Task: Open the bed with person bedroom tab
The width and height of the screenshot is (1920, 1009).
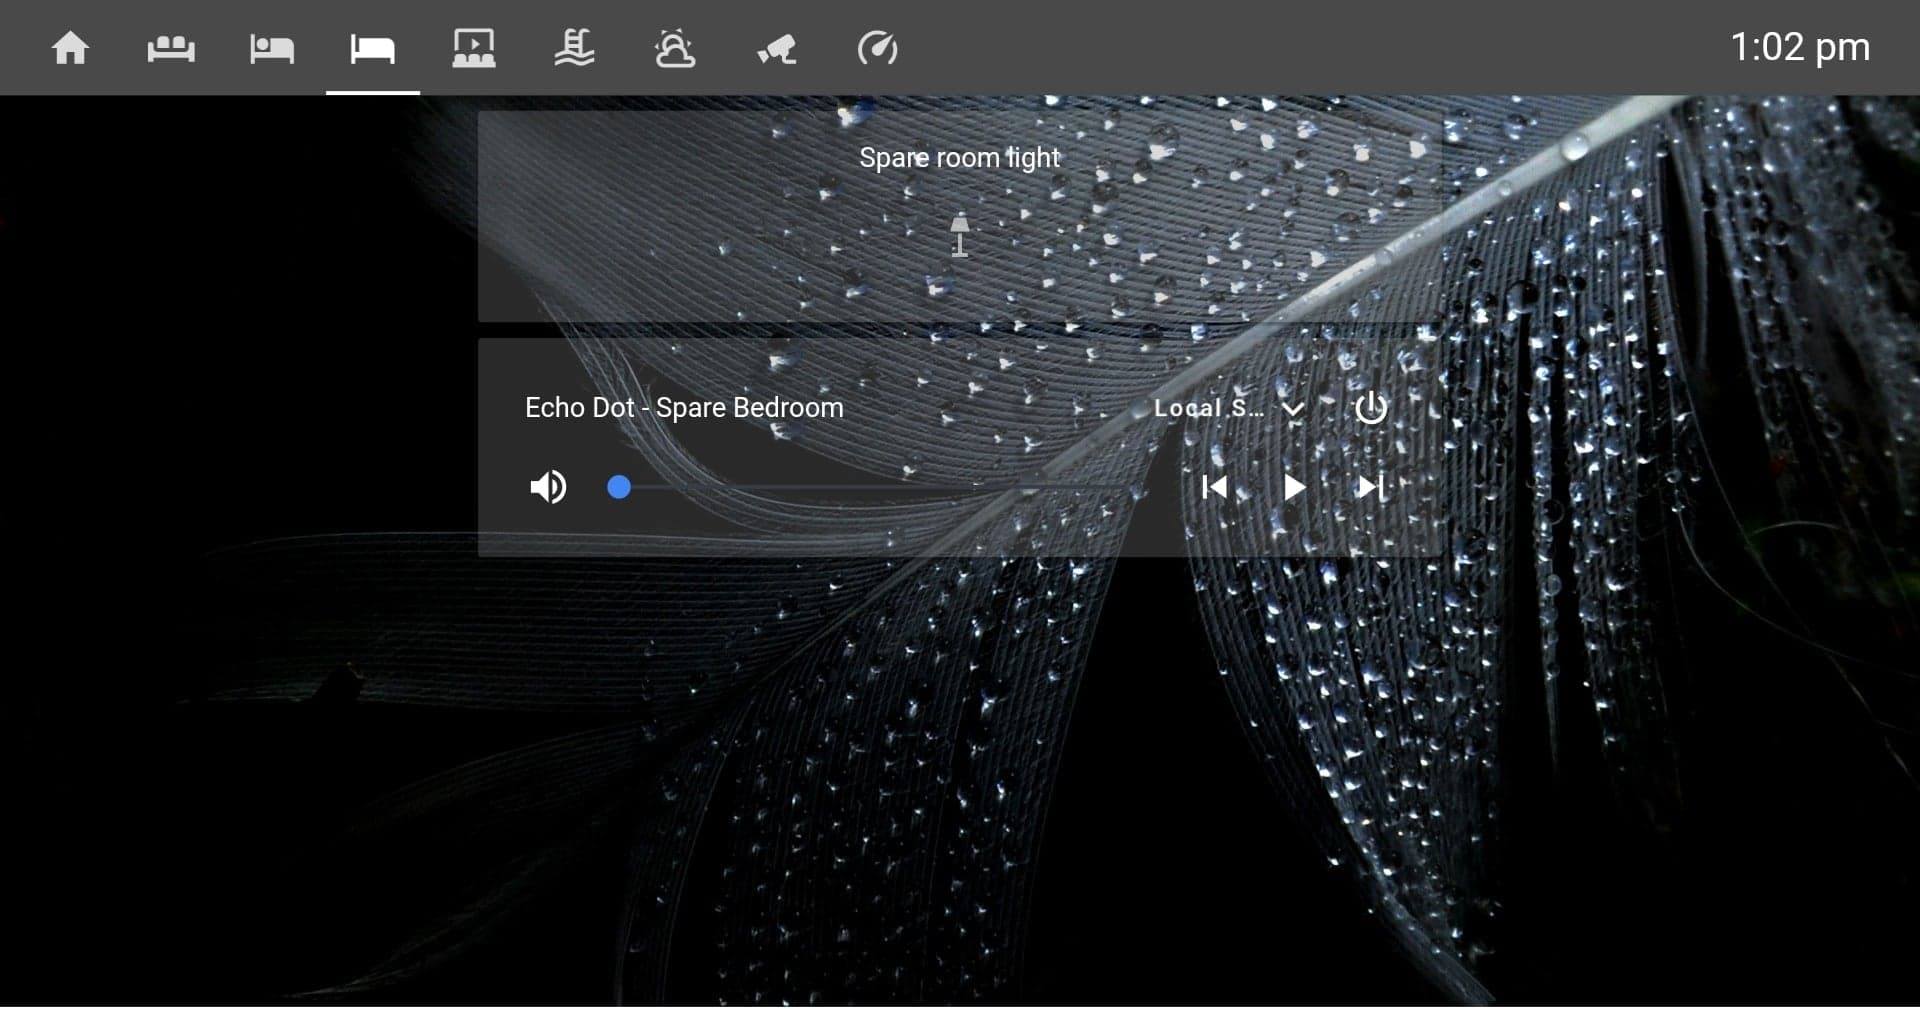Action: [x=272, y=48]
